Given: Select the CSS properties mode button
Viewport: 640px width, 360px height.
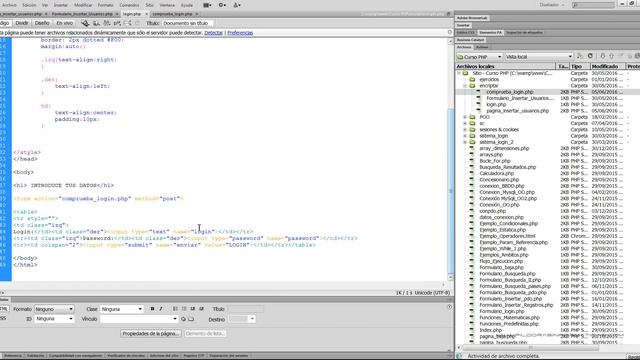Looking at the screenshot, I should click(x=4, y=318).
